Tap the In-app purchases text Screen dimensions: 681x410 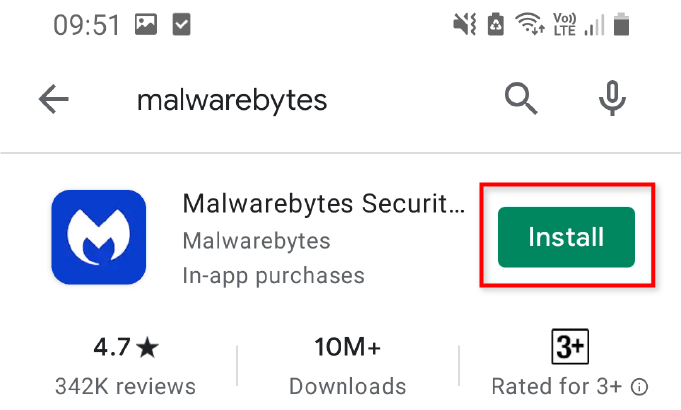273,276
